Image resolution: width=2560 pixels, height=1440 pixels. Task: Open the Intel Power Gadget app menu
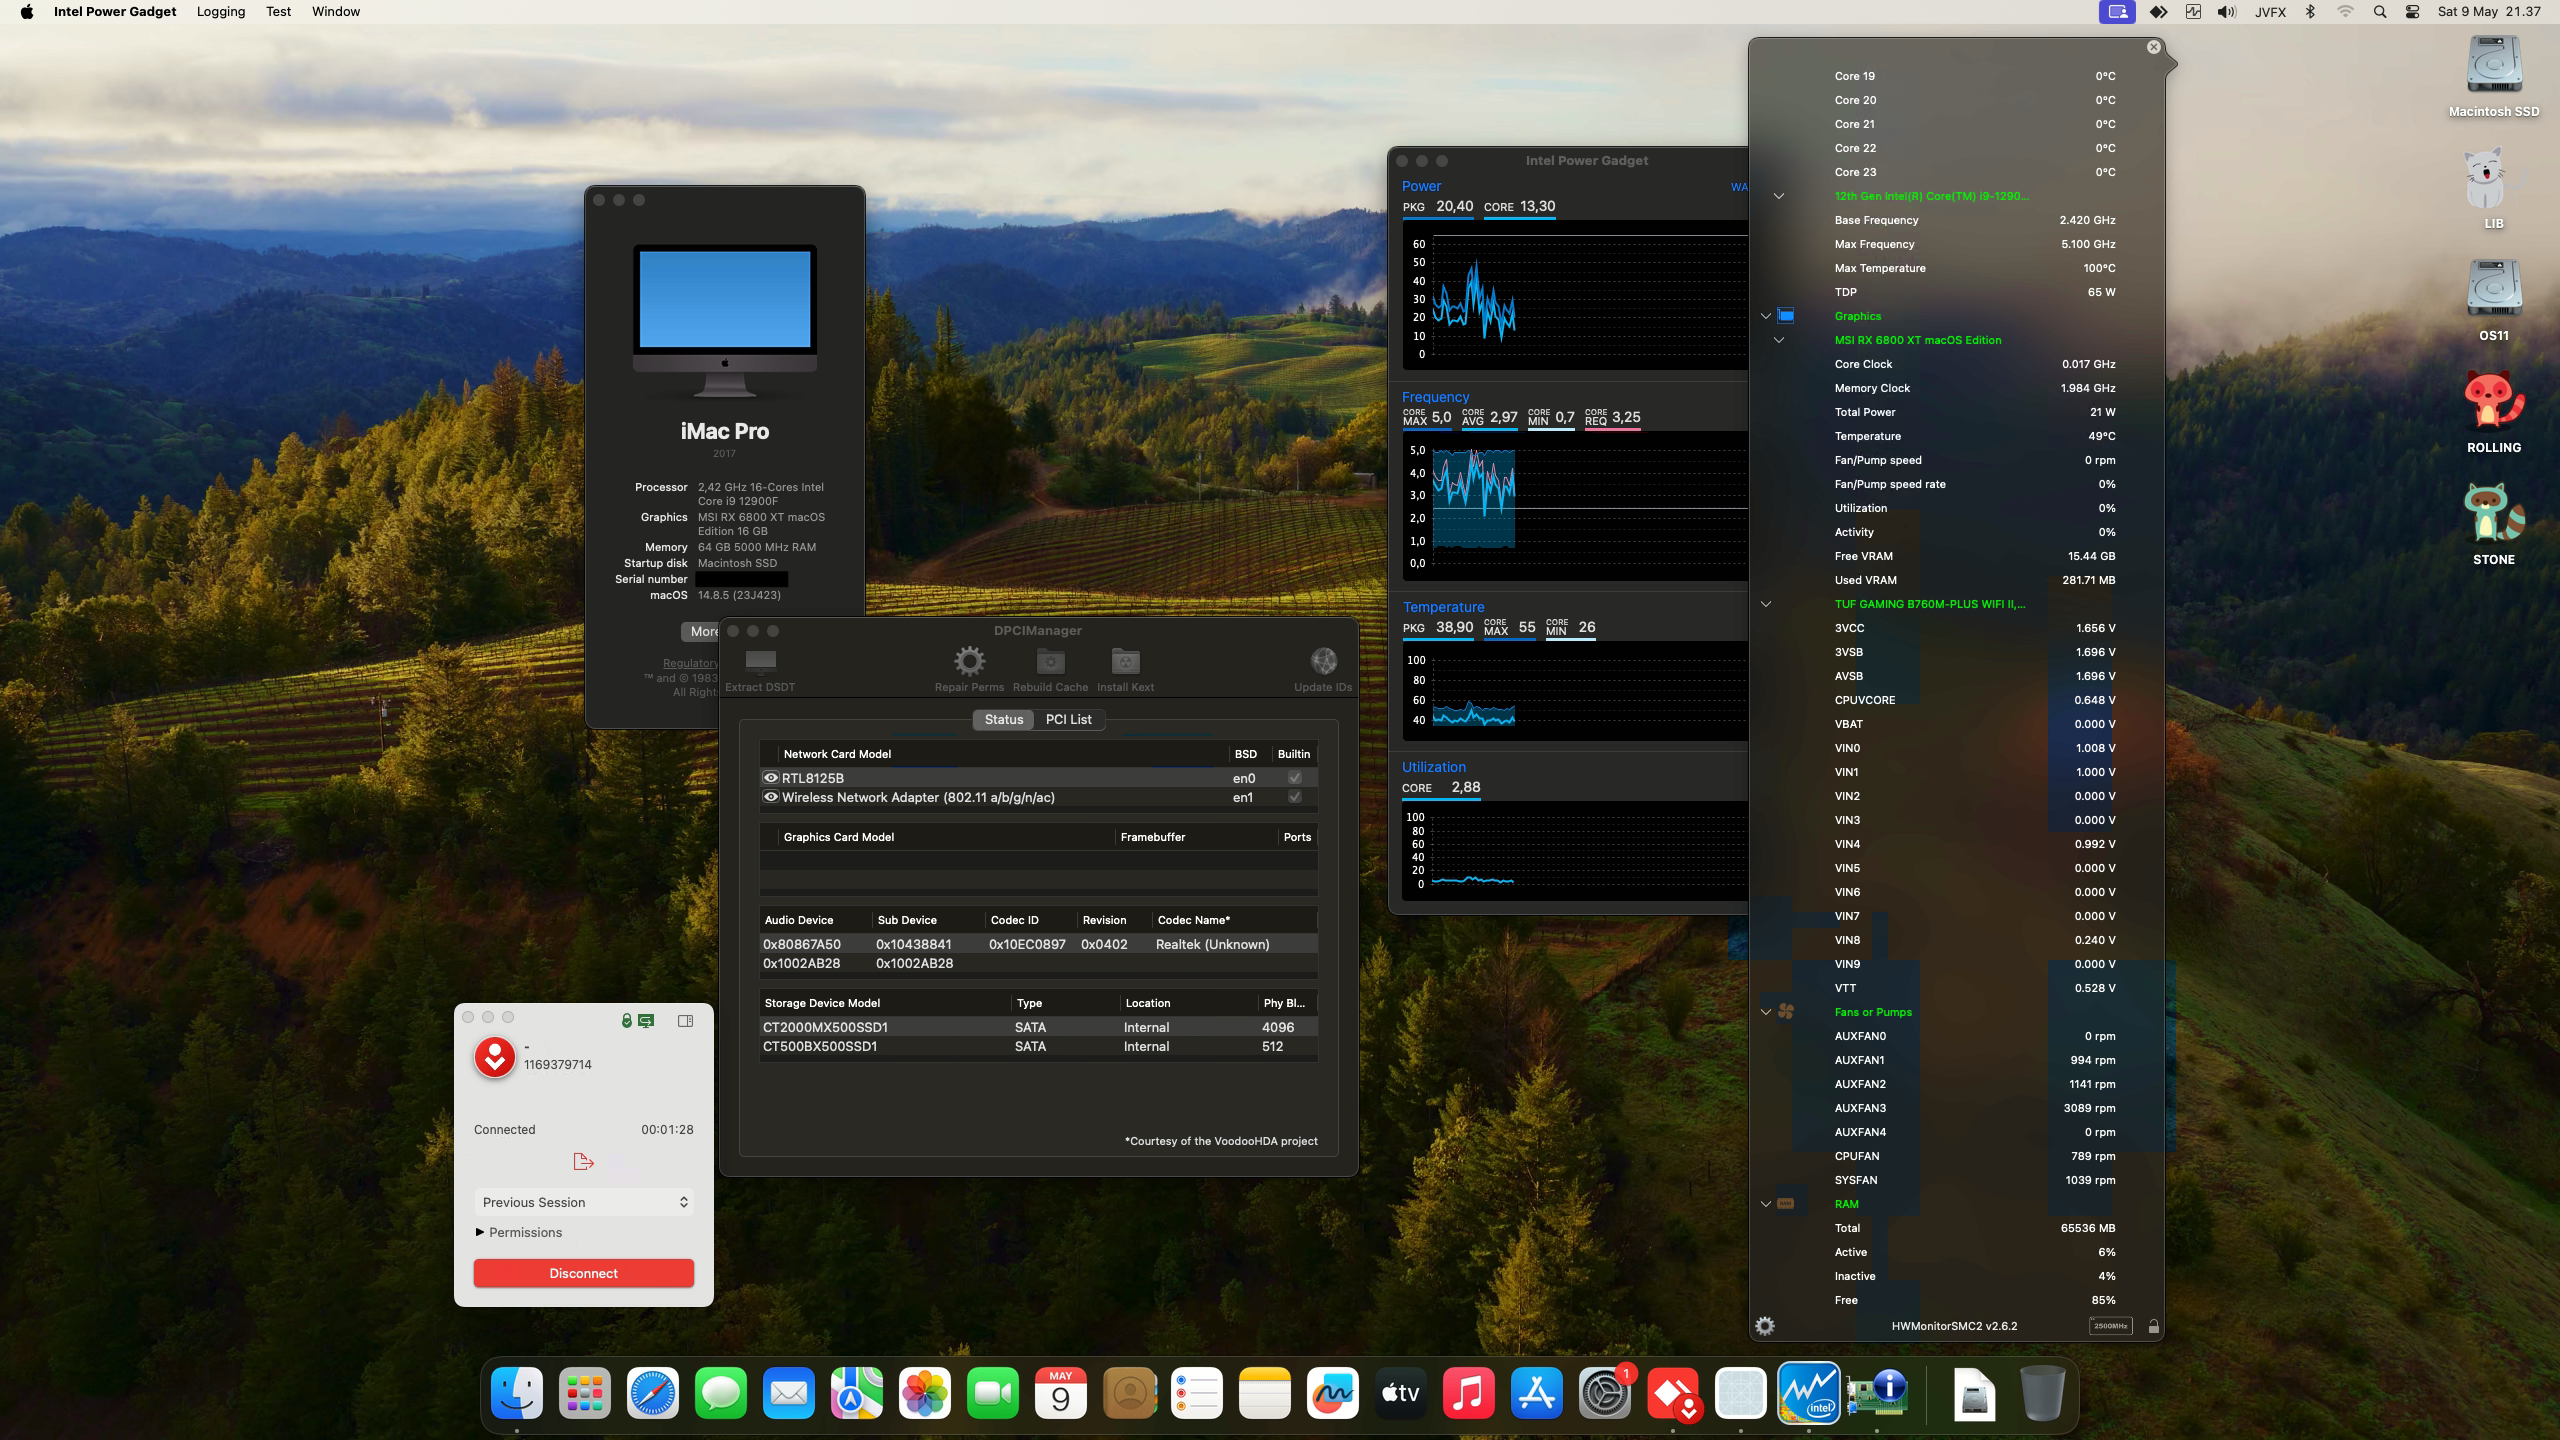pos(115,12)
